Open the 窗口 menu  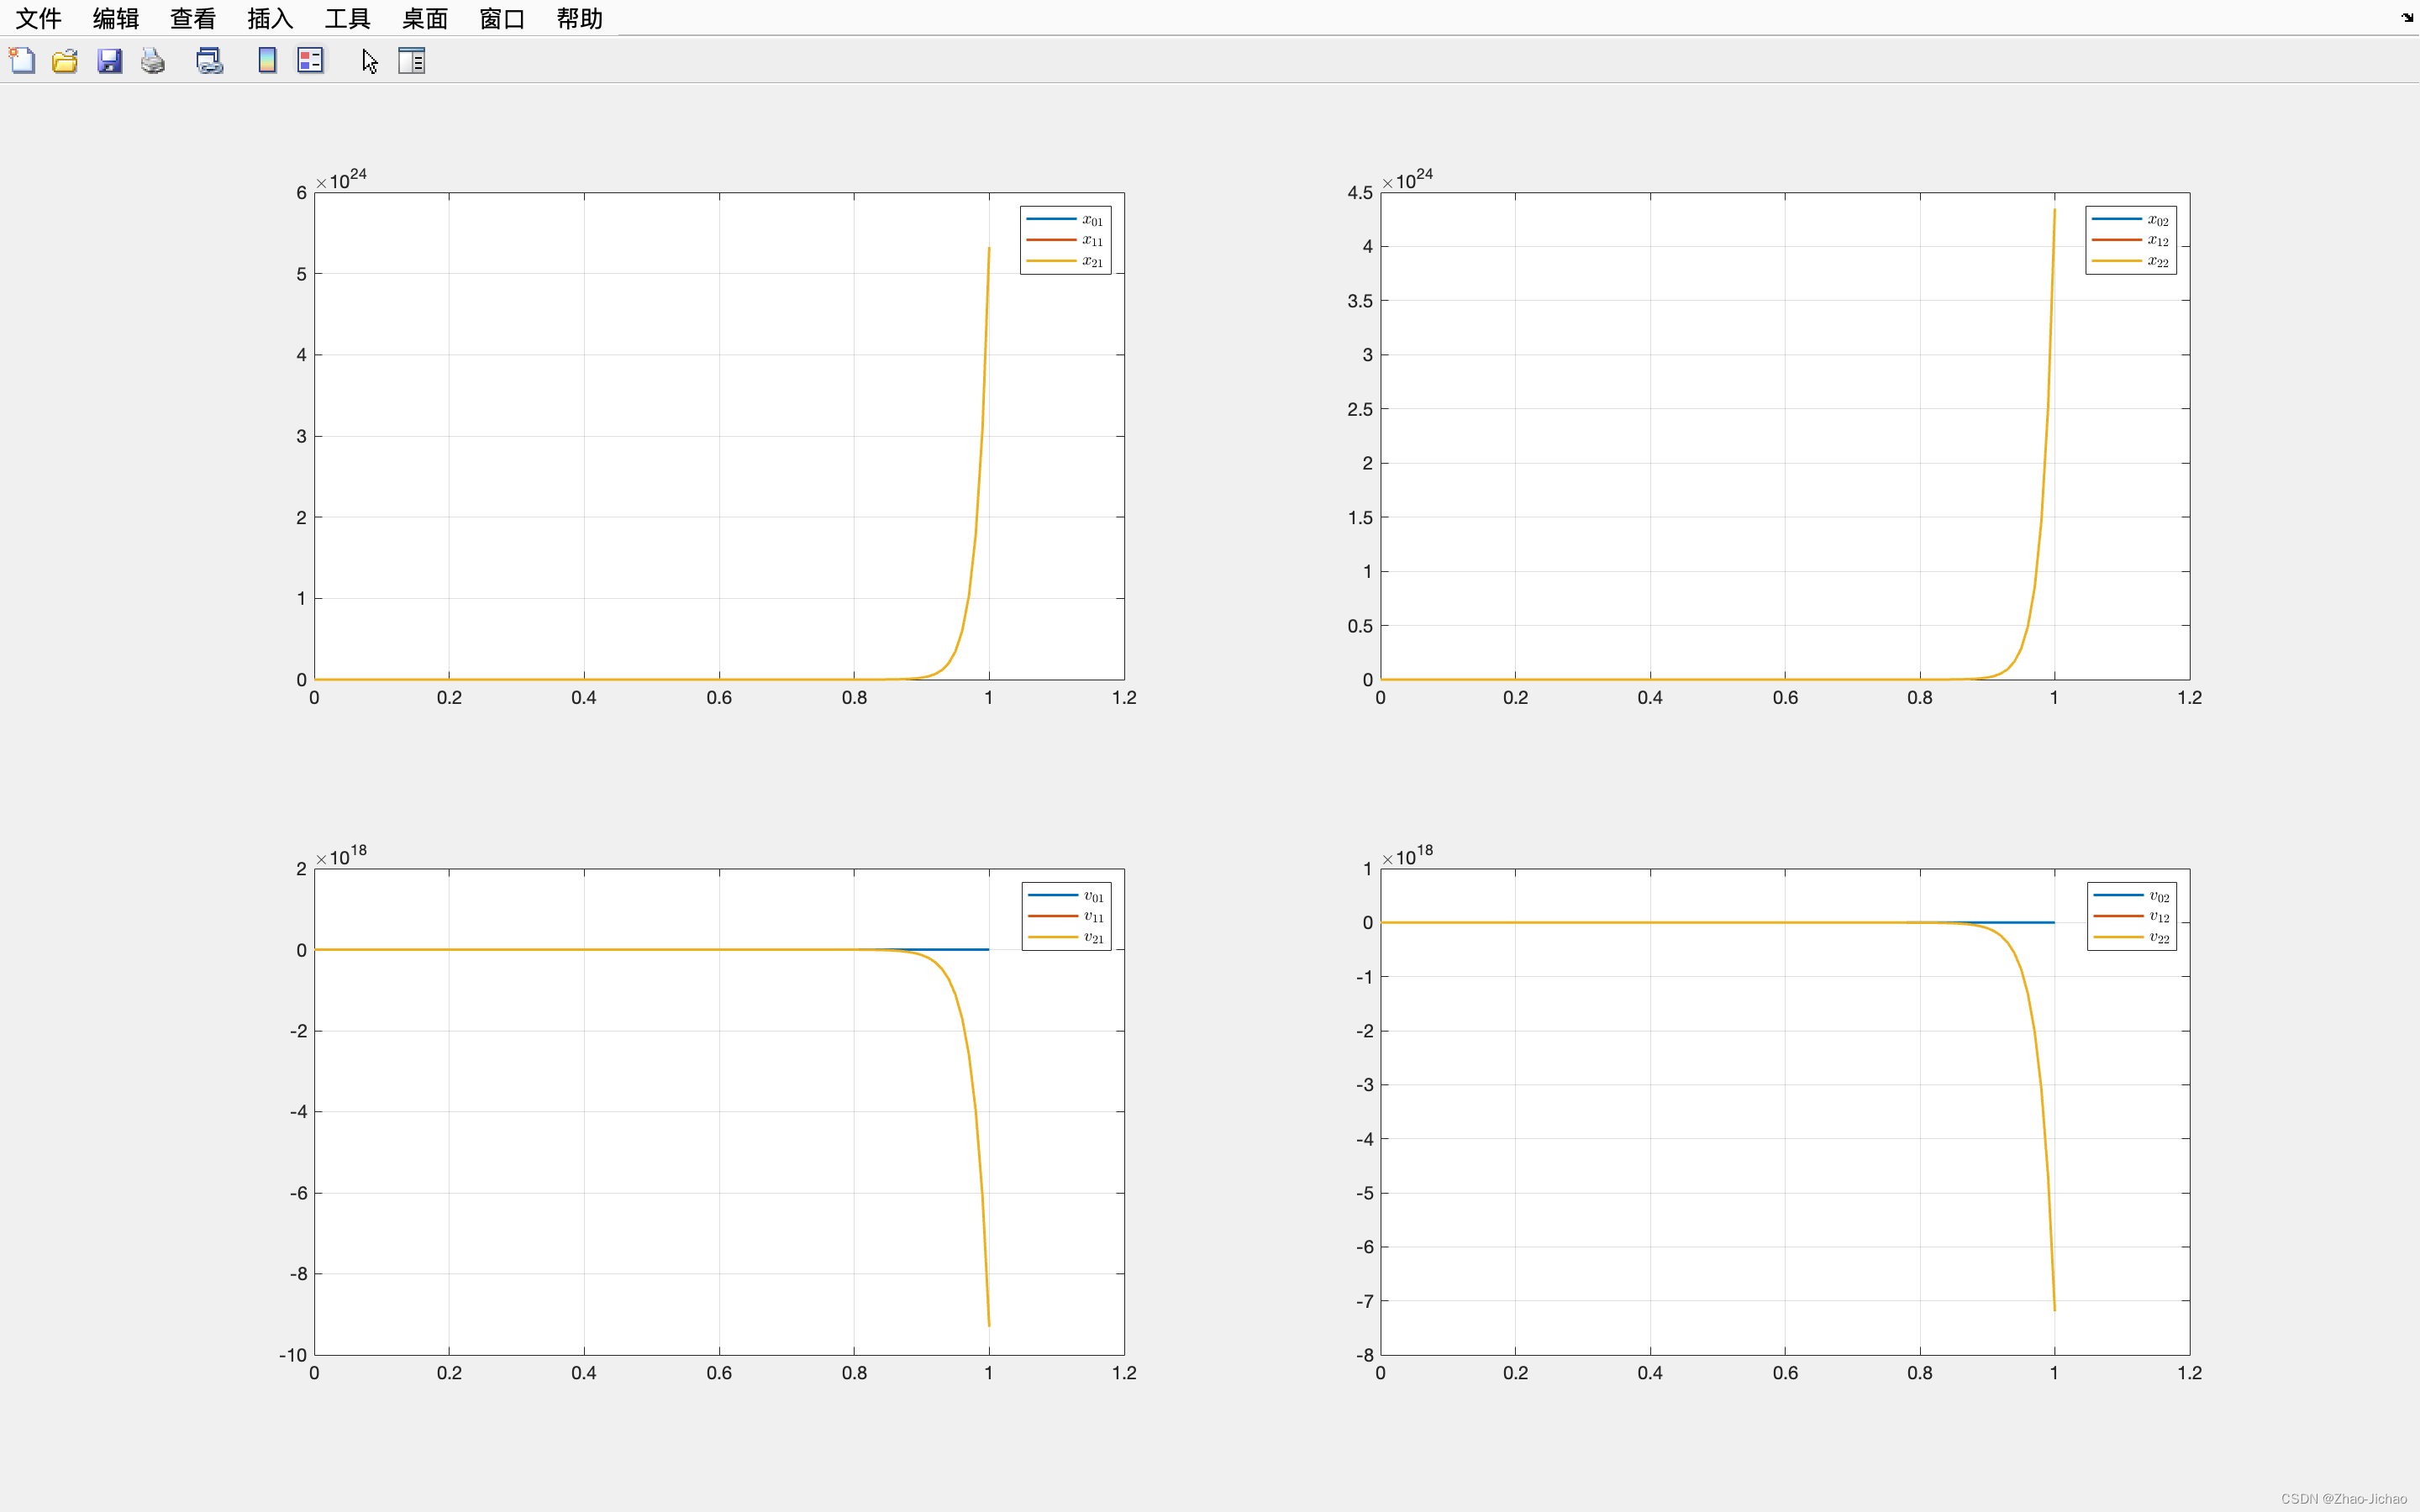click(502, 18)
